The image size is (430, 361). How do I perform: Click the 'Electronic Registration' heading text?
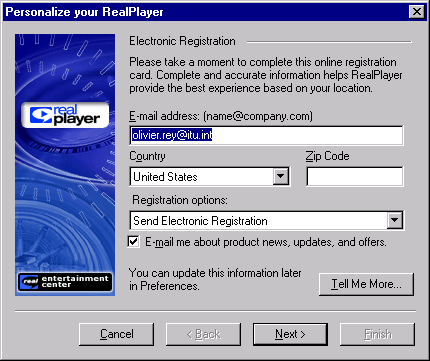(182, 41)
